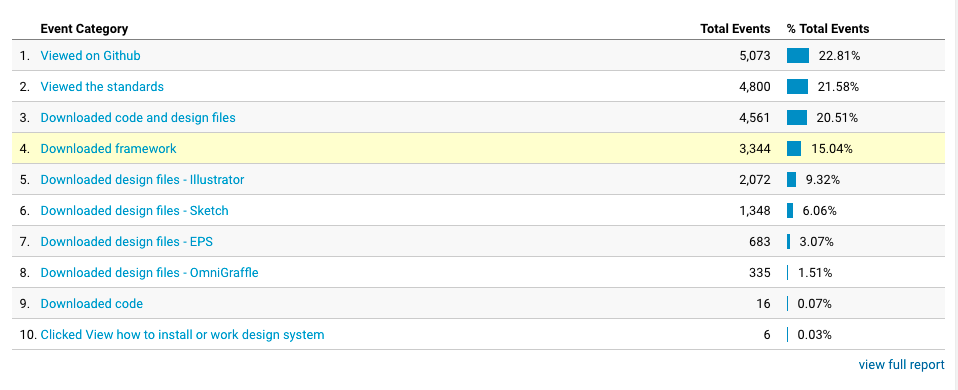Click the 21.58% percentage bar
This screenshot has height=390, width=958.
point(797,87)
